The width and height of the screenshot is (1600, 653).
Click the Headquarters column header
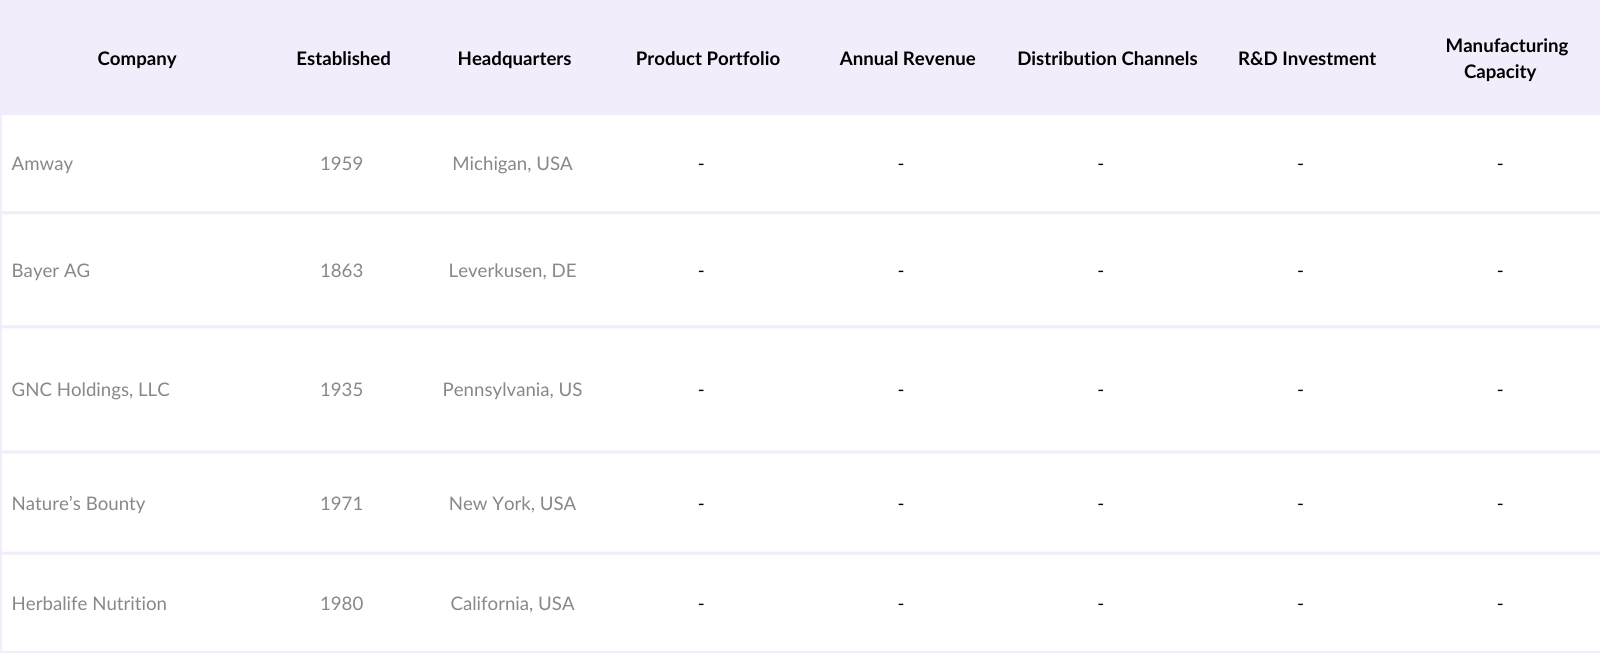(514, 58)
